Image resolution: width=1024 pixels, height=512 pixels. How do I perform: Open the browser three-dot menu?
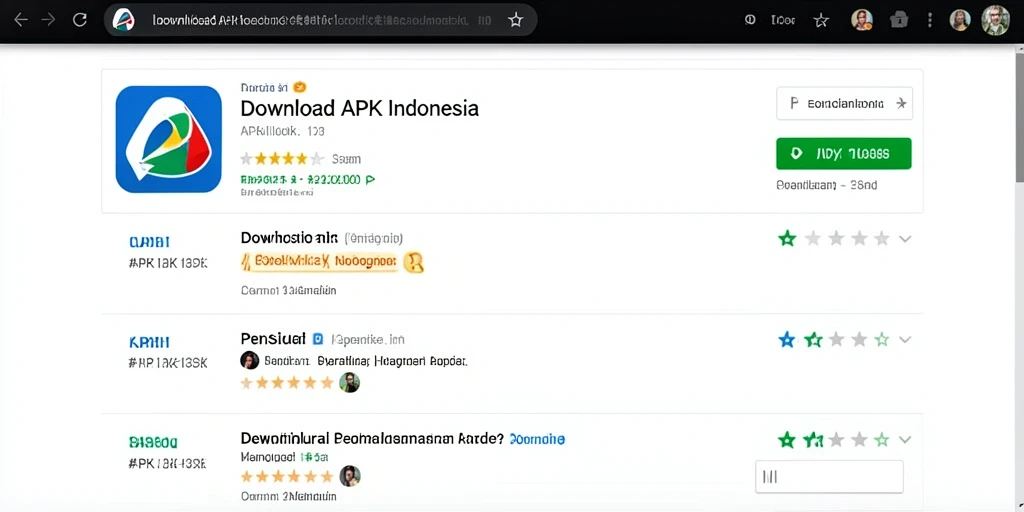pyautogui.click(x=930, y=20)
